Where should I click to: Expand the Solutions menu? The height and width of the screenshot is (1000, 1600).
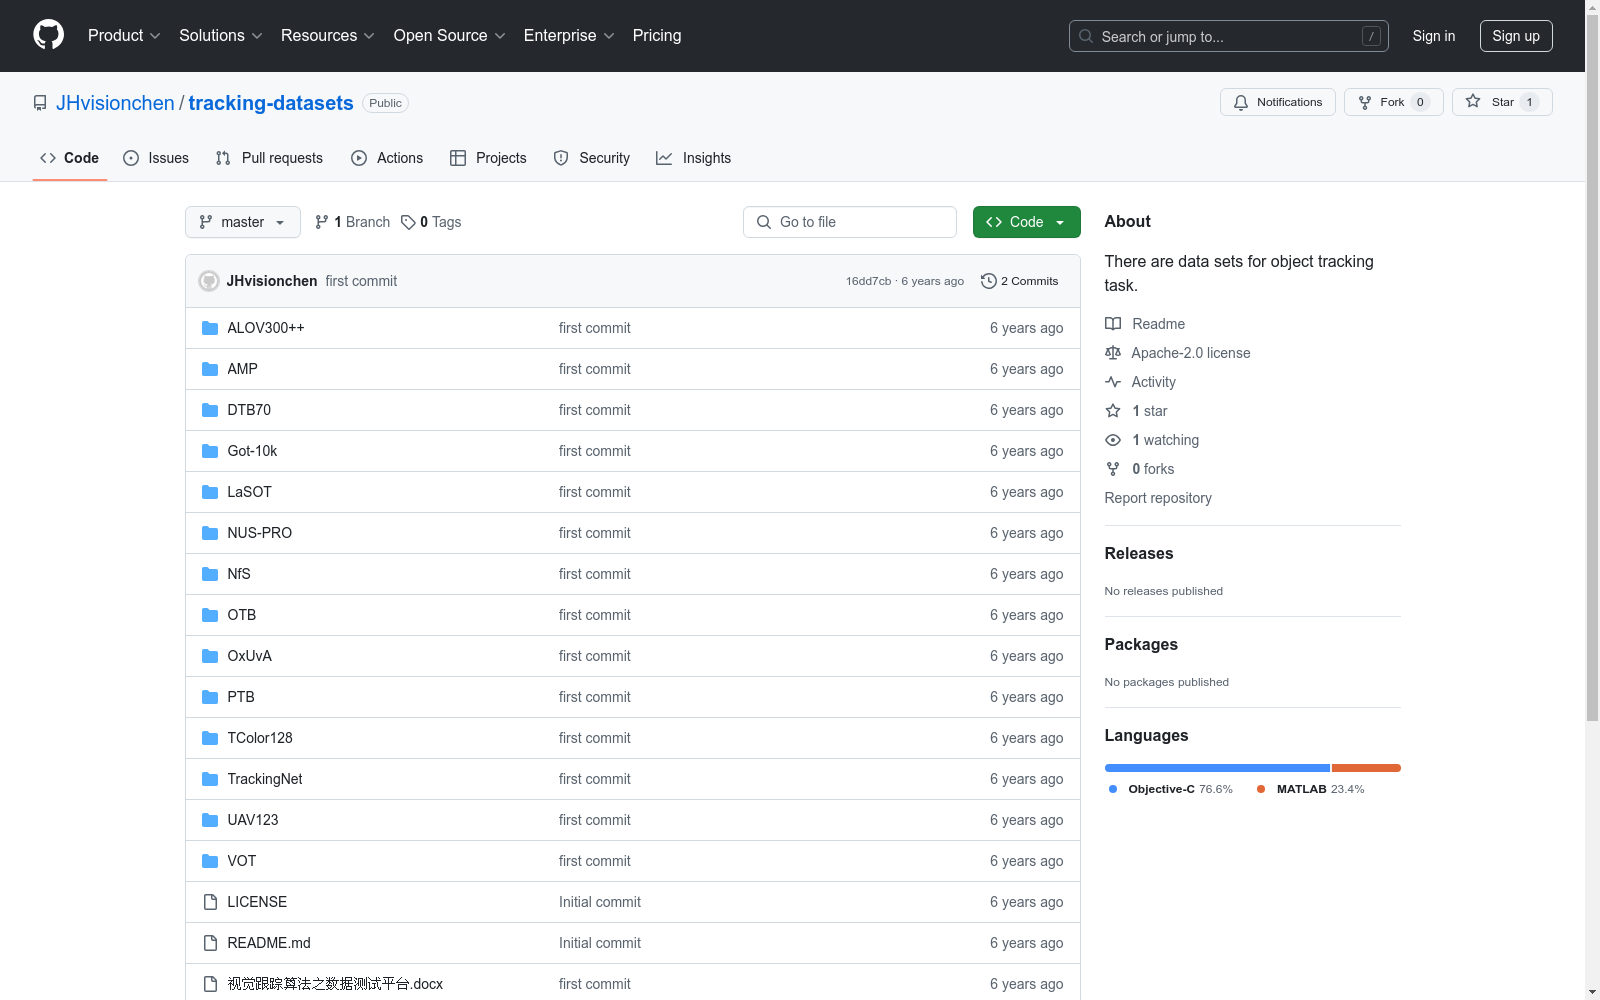(x=221, y=35)
